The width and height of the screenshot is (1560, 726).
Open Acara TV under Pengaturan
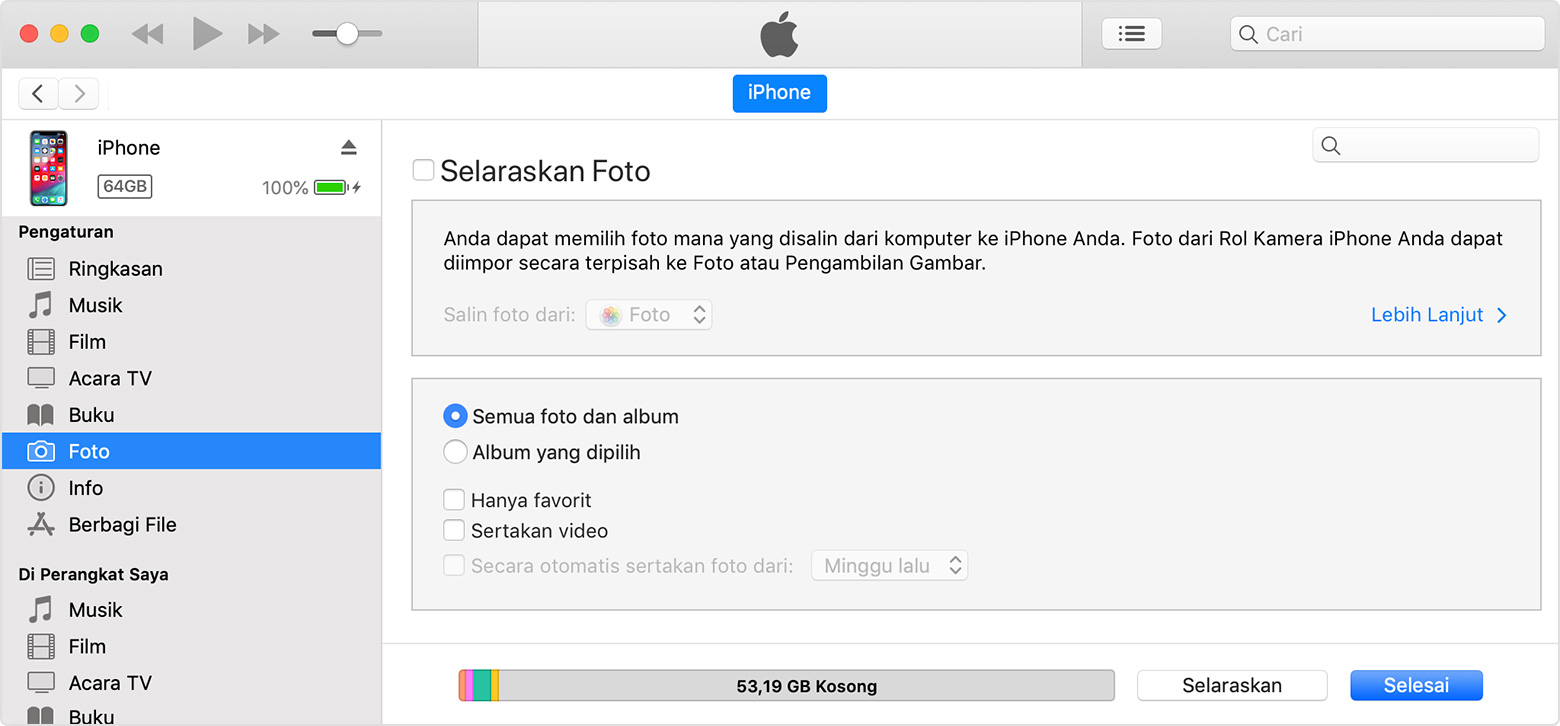(191, 378)
